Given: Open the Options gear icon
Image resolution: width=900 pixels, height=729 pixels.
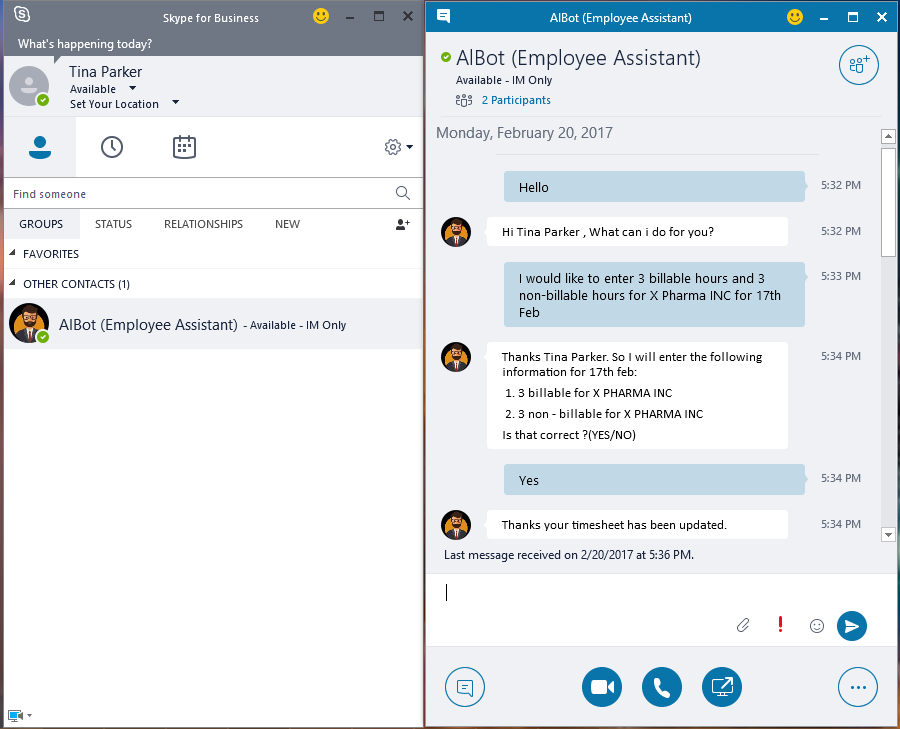Looking at the screenshot, I should [393, 147].
